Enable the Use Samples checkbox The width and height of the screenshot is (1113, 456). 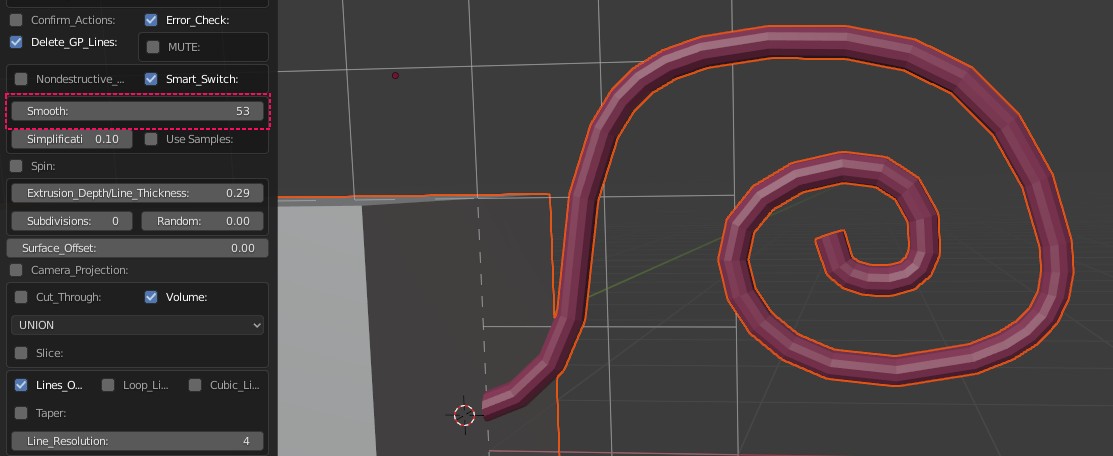click(x=151, y=139)
